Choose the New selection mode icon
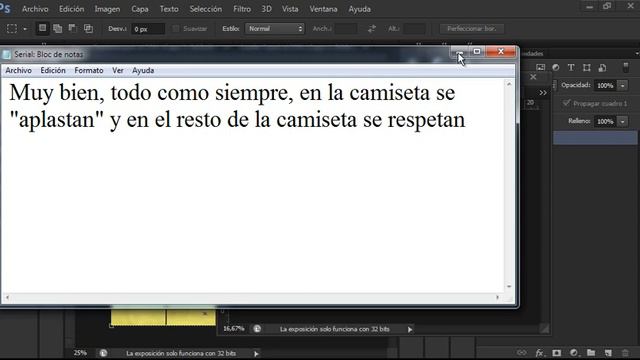Screen dimensions: 640x360 (42, 28)
